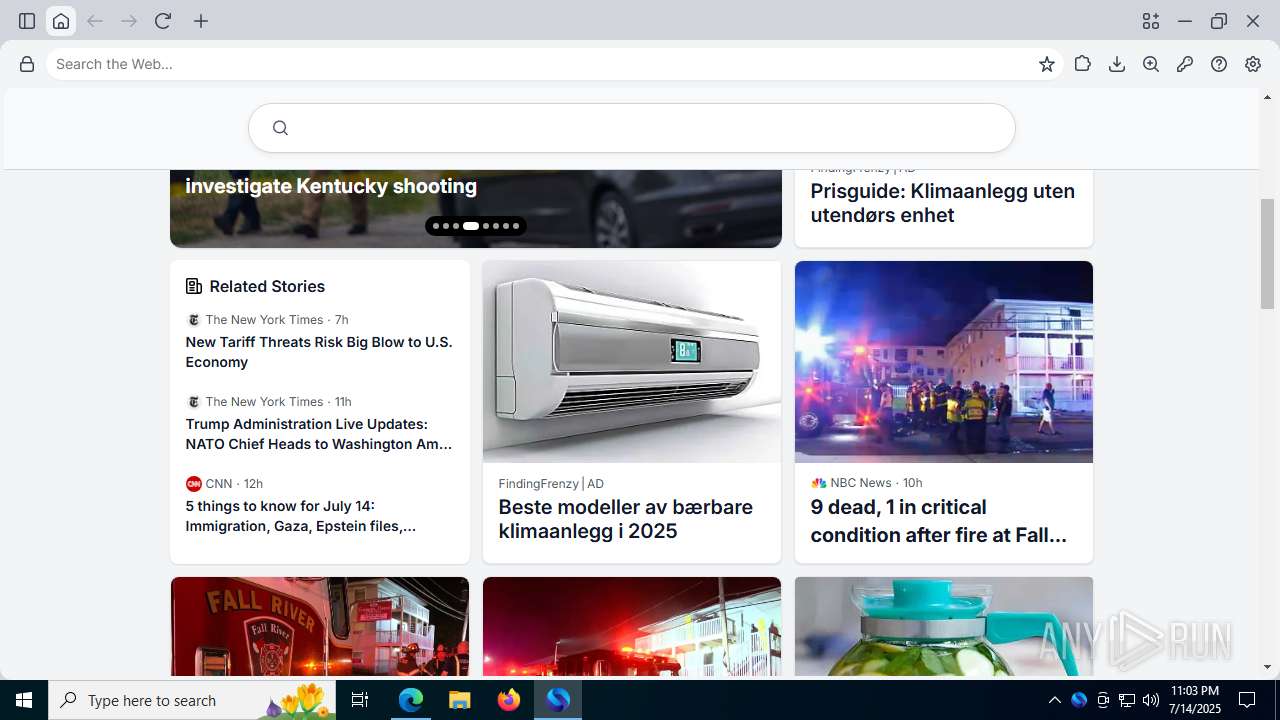
Task: Open the downloads icon
Action: pos(1117,64)
